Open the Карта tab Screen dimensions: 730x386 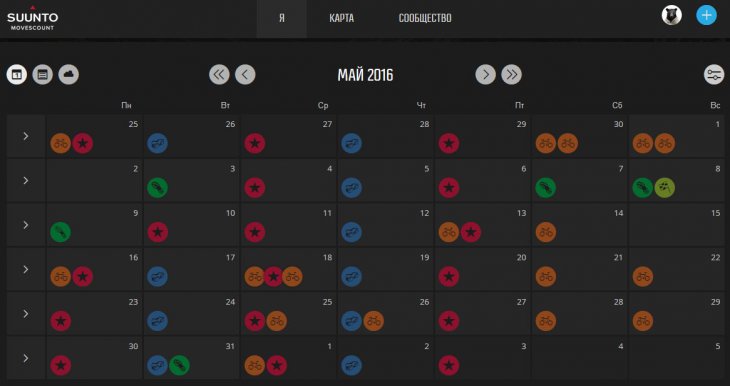click(x=341, y=18)
